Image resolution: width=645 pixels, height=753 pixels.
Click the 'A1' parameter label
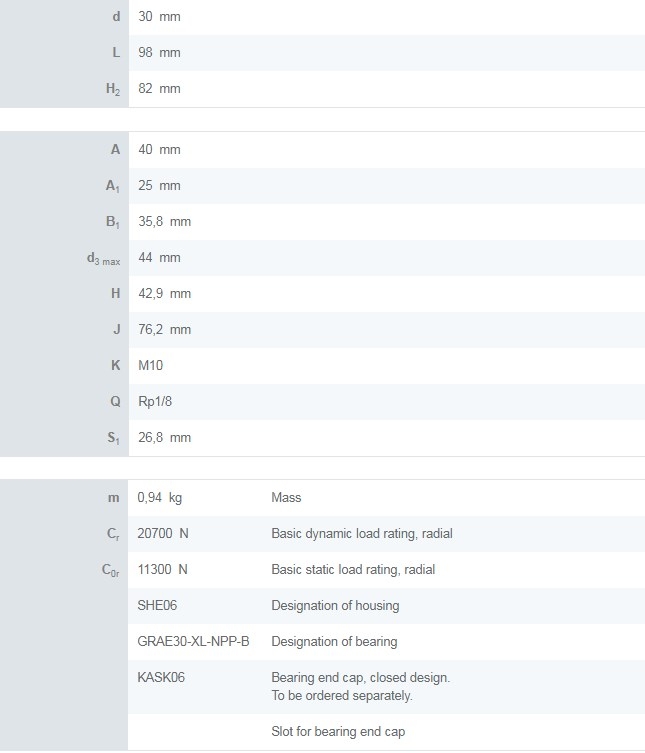(113, 186)
